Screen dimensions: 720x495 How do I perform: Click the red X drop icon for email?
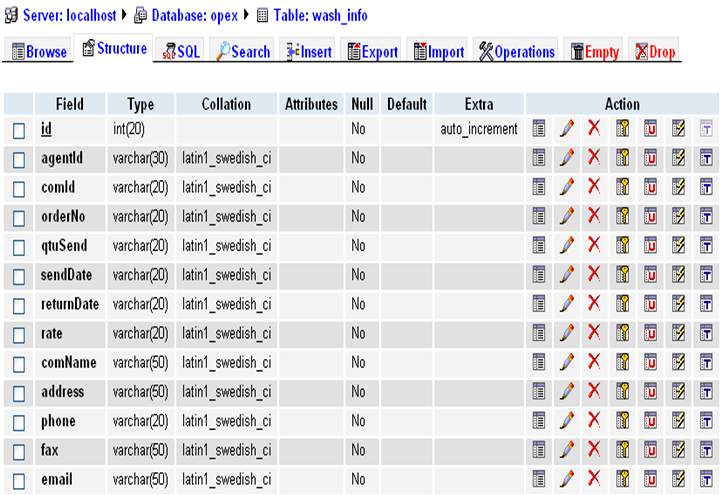point(593,481)
